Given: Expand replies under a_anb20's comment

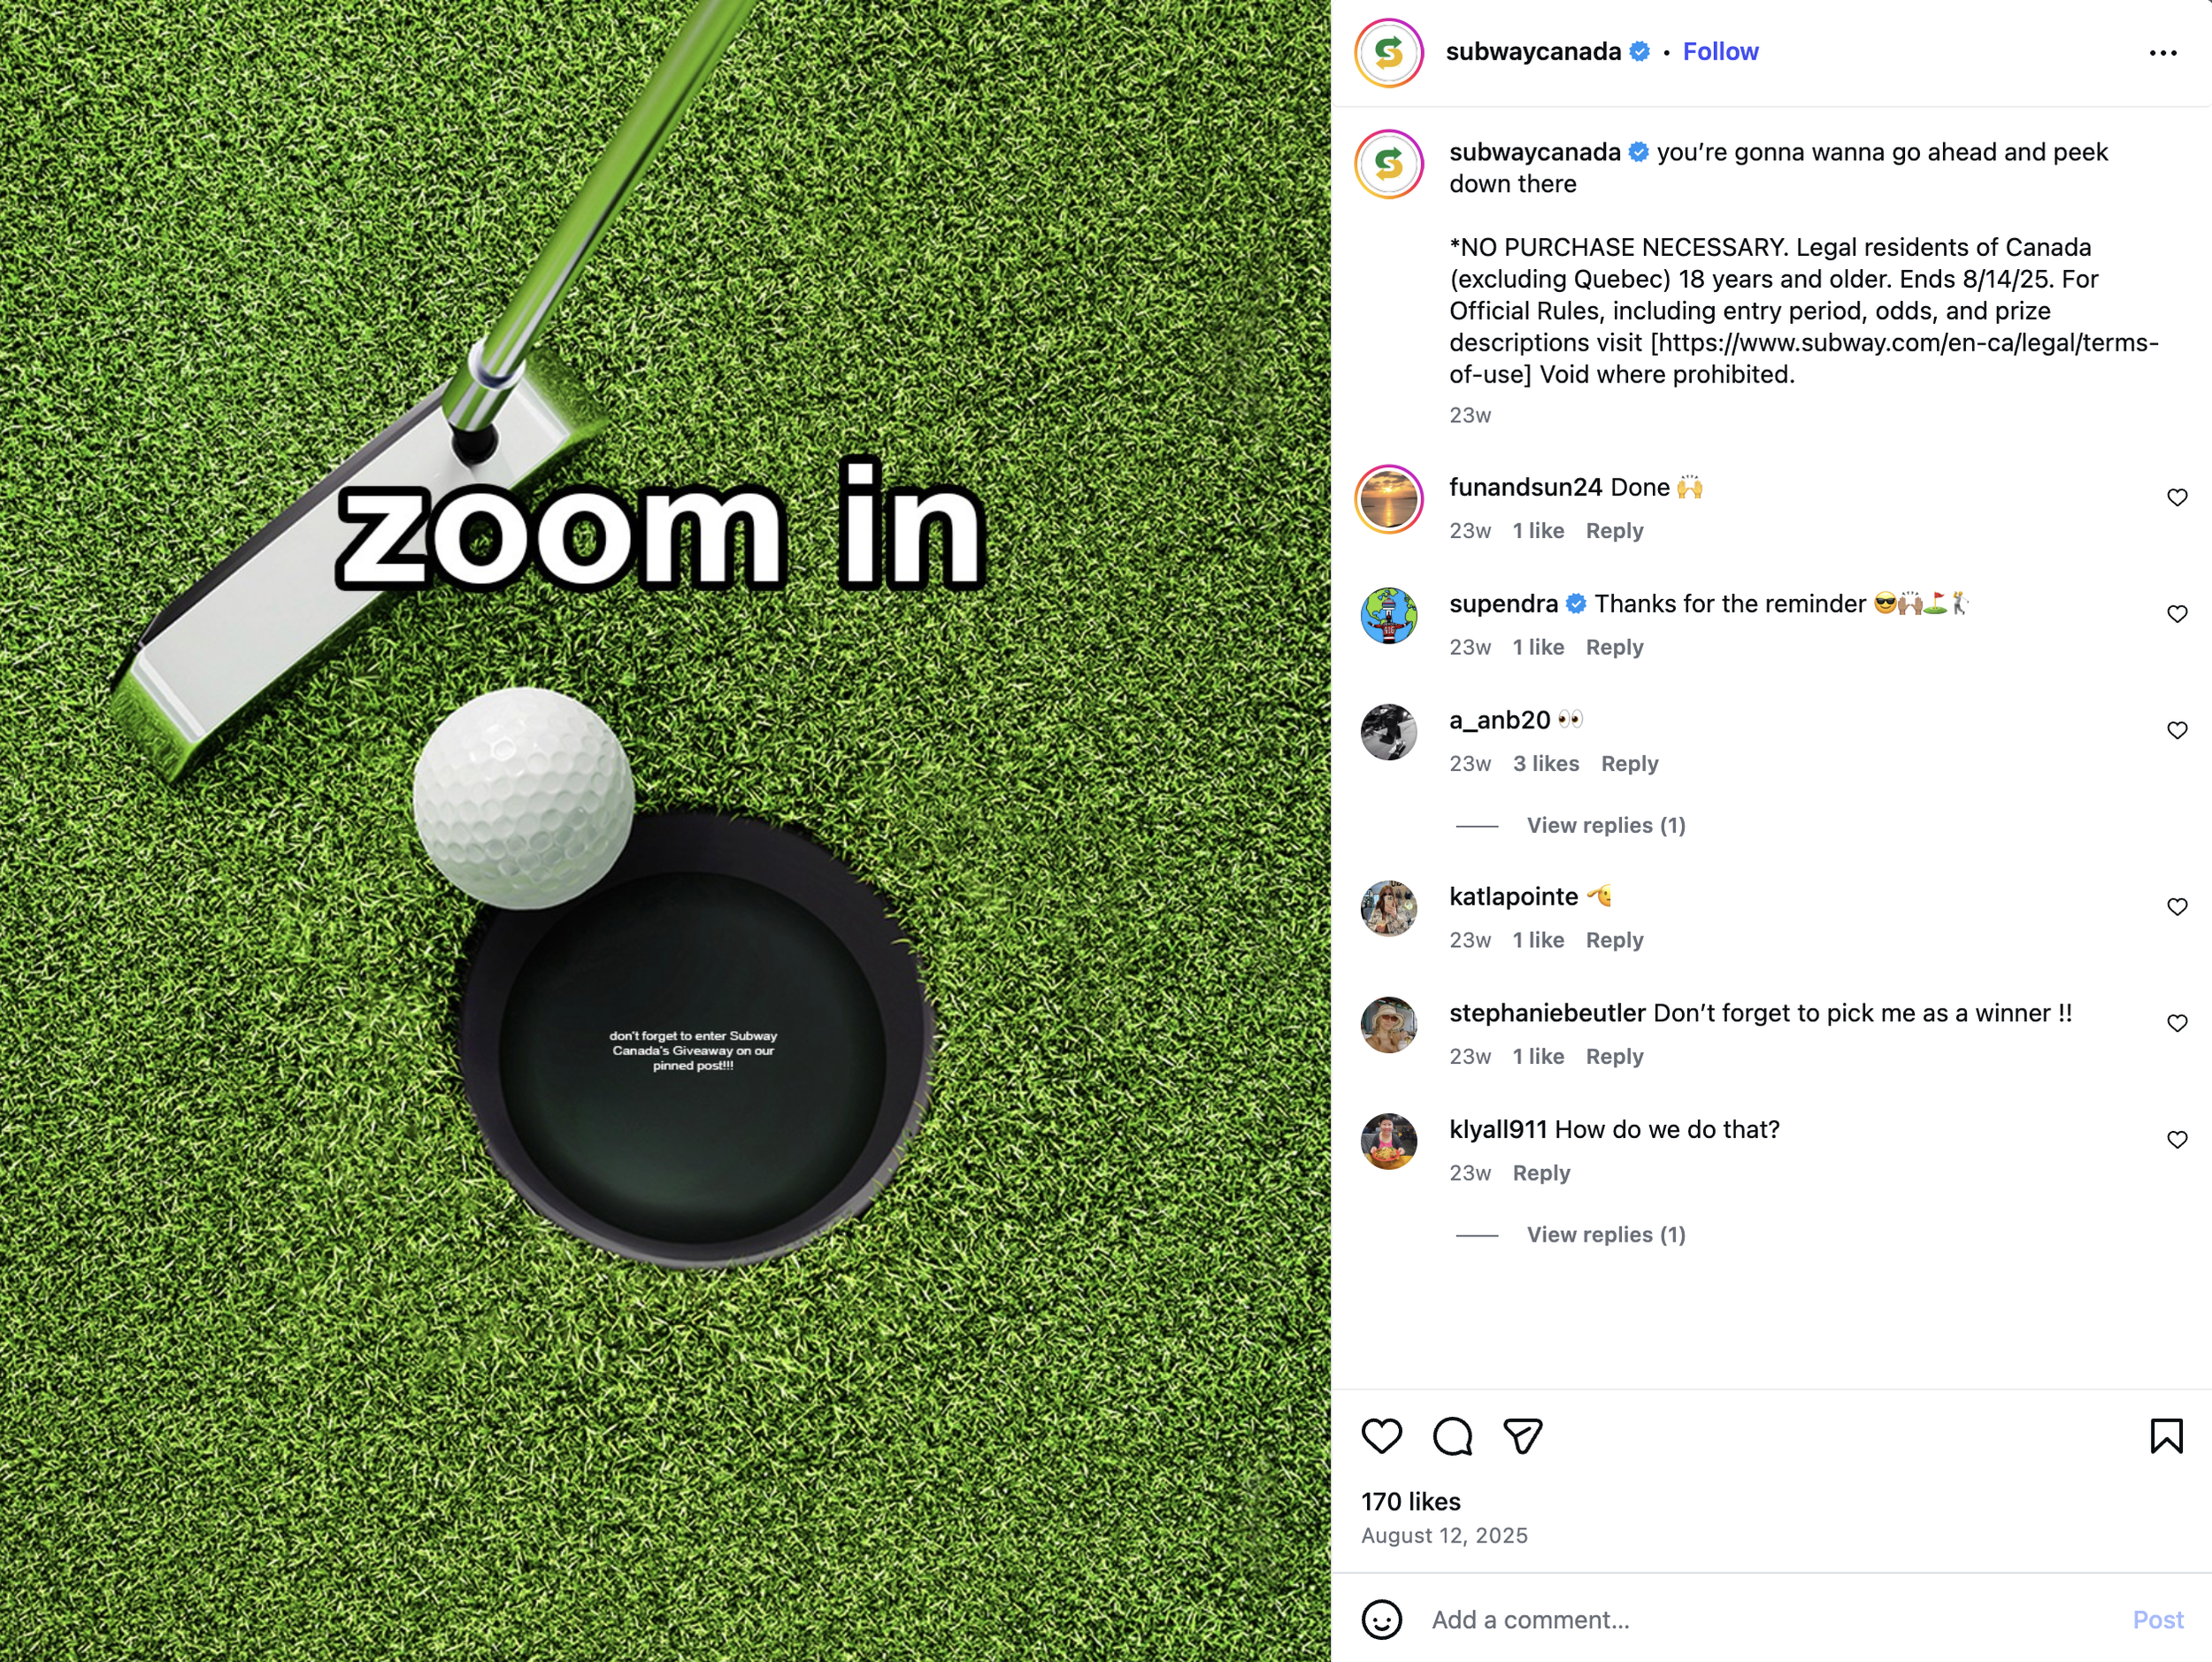Looking at the screenshot, I should tap(1605, 825).
